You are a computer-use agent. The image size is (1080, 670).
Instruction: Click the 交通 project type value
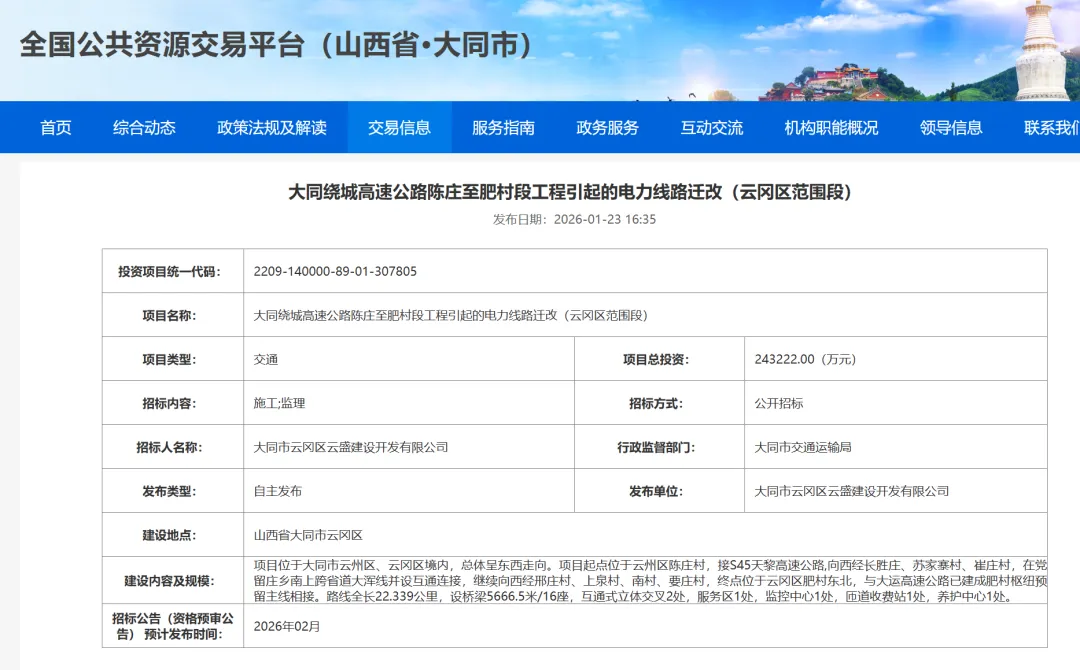click(266, 359)
